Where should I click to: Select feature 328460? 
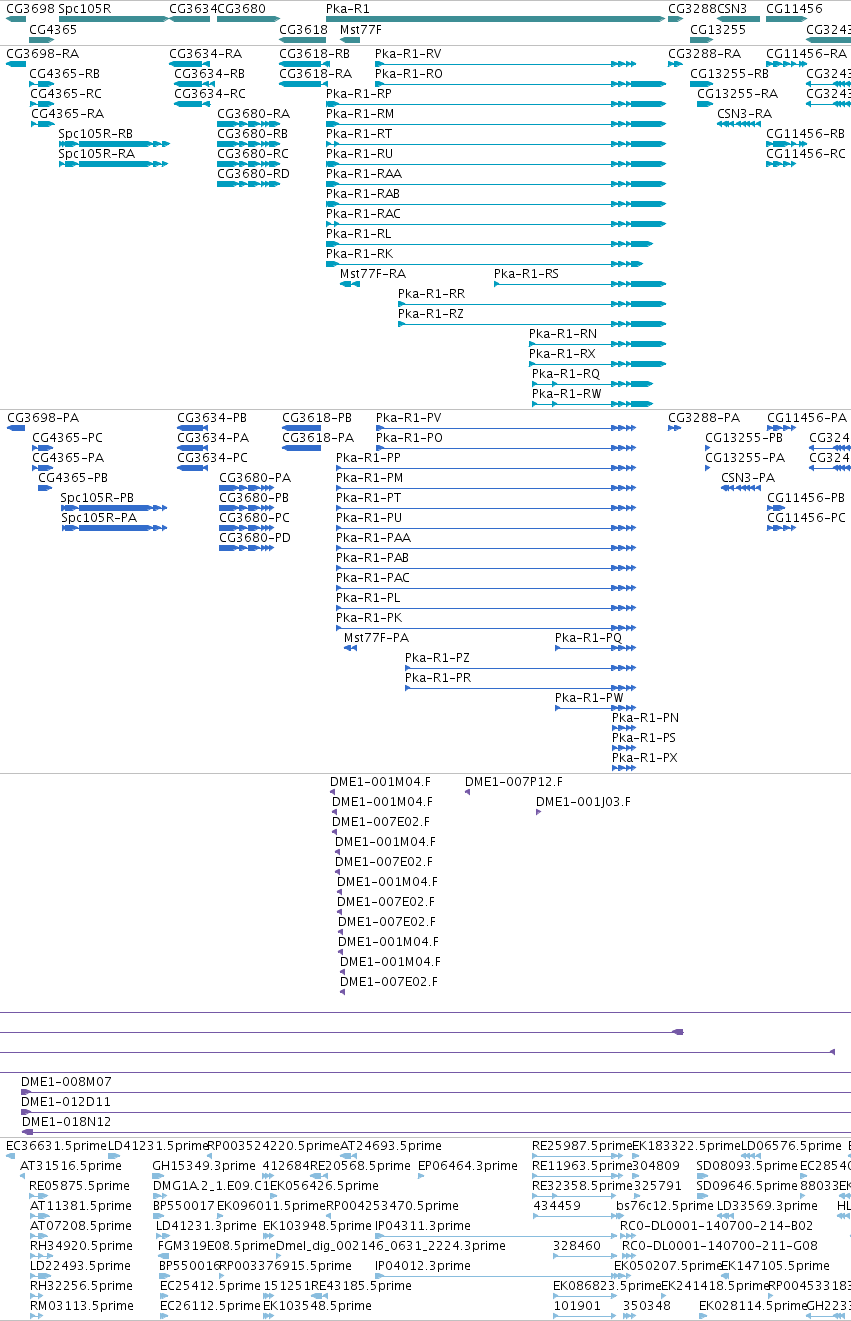(x=577, y=1245)
